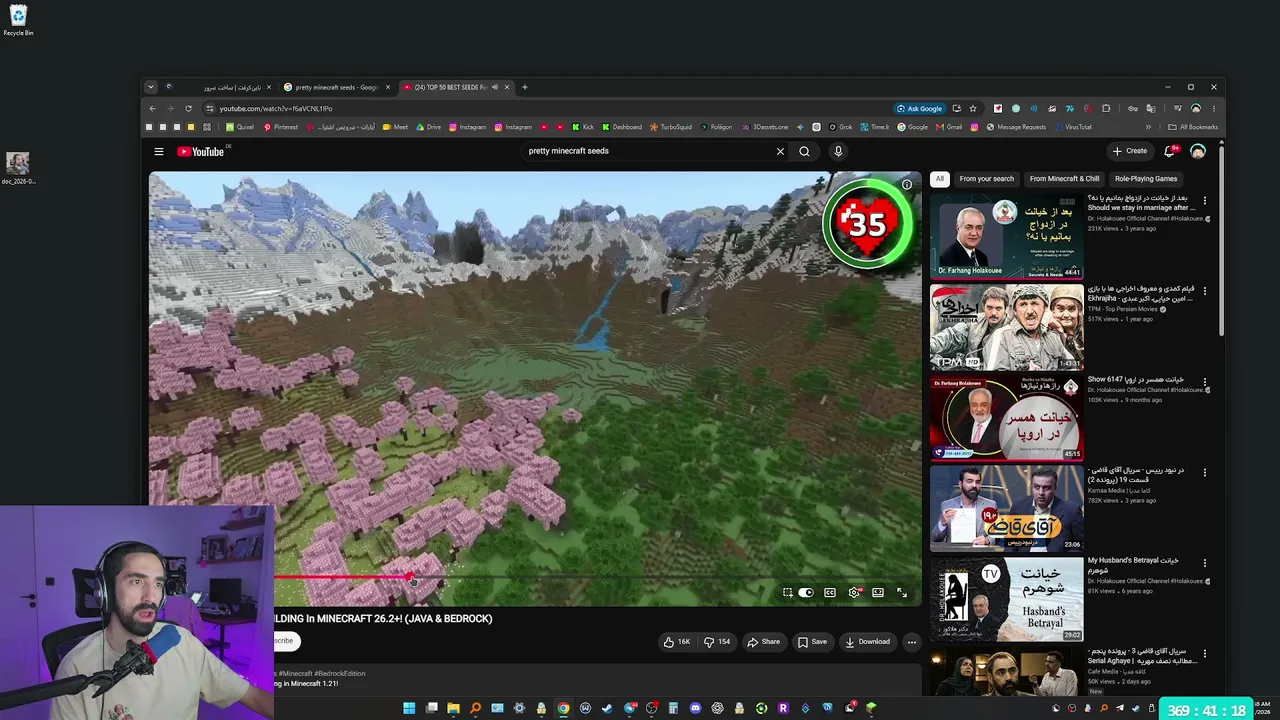The width and height of the screenshot is (1280, 720).
Task: Close the 'TOP 50 BEST SEEDS' tab
Action: click(x=507, y=87)
